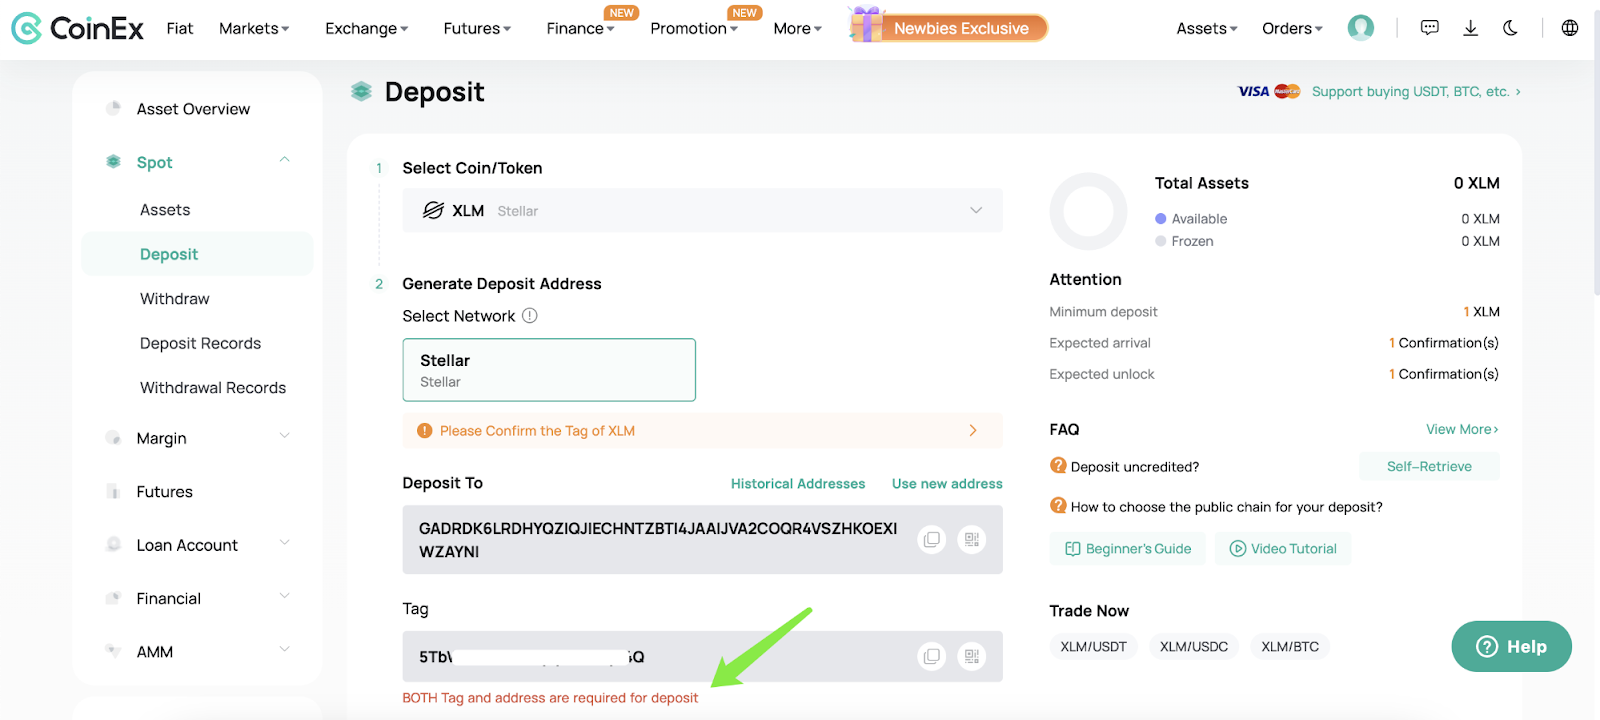The width and height of the screenshot is (1600, 720).
Task: Open Historical Addresses link
Action: pyautogui.click(x=798, y=483)
